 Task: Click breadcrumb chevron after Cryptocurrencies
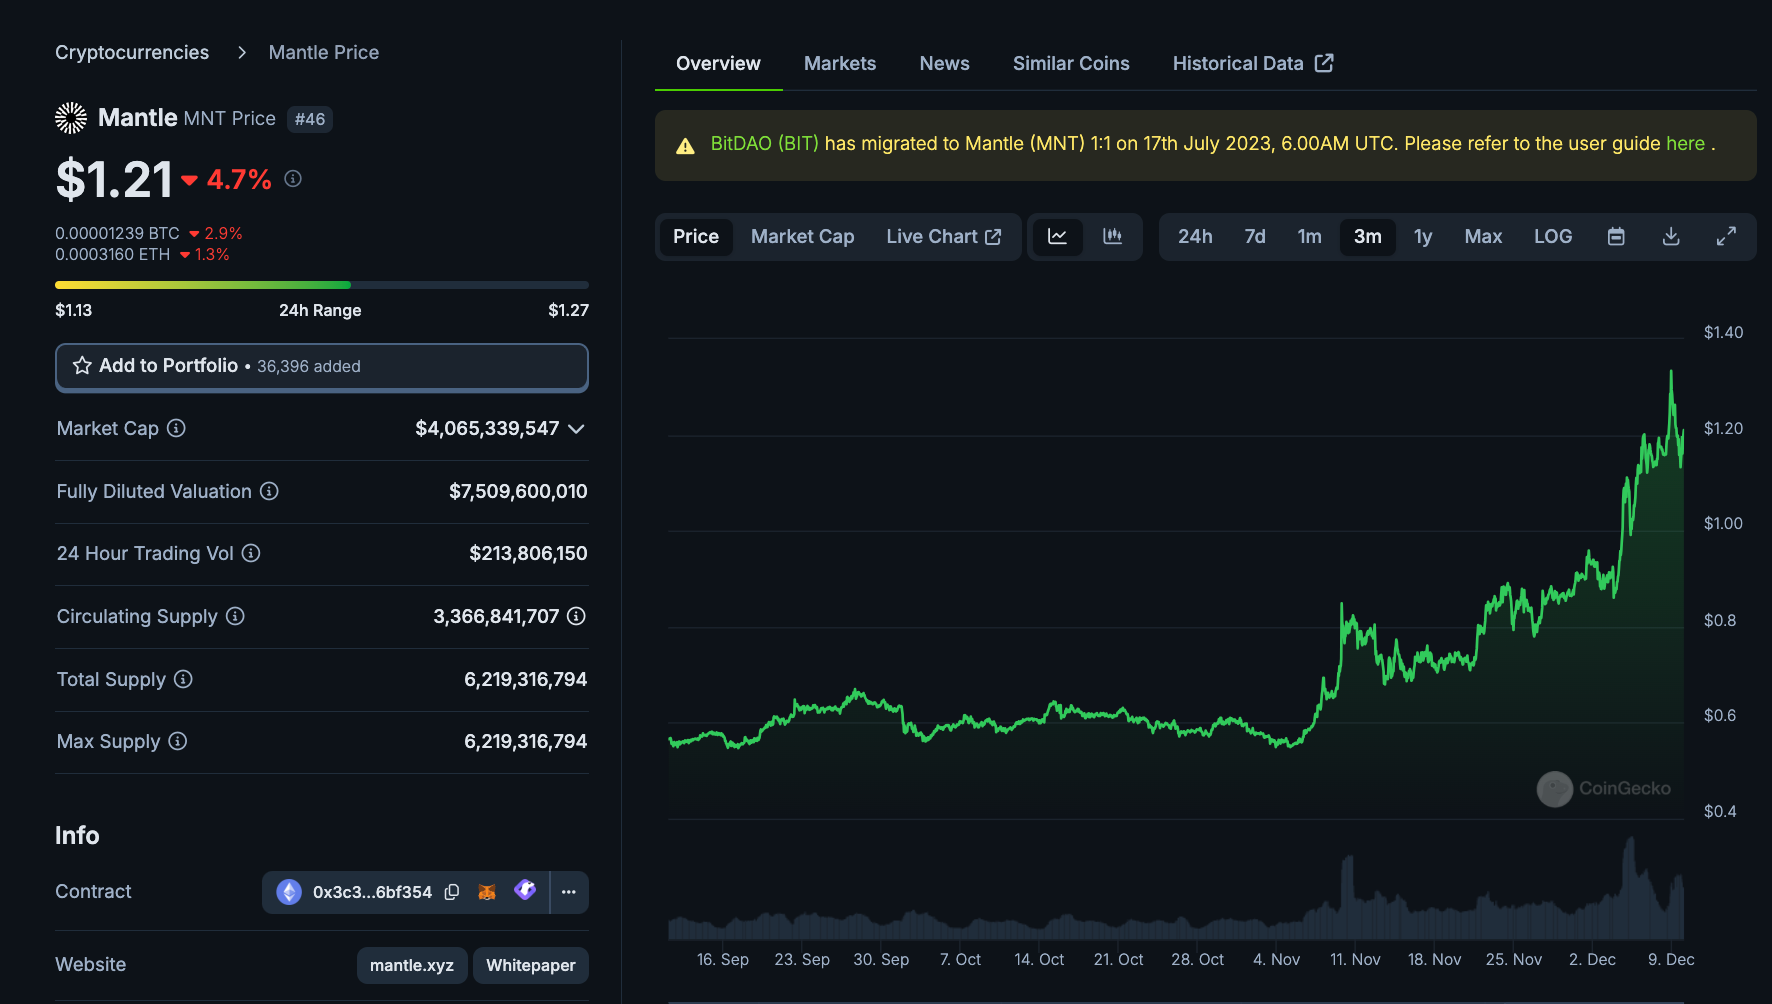(241, 52)
